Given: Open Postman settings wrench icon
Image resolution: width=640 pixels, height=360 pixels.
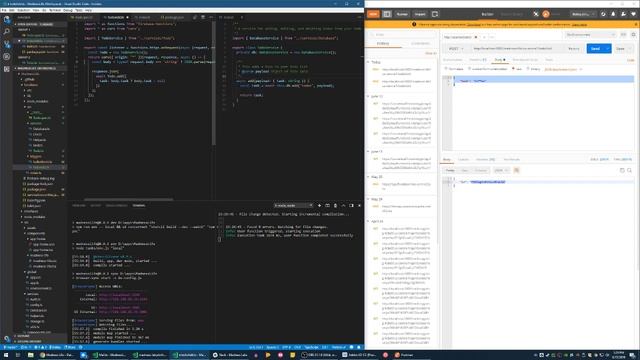Looking at the screenshot, I should (x=623, y=14).
